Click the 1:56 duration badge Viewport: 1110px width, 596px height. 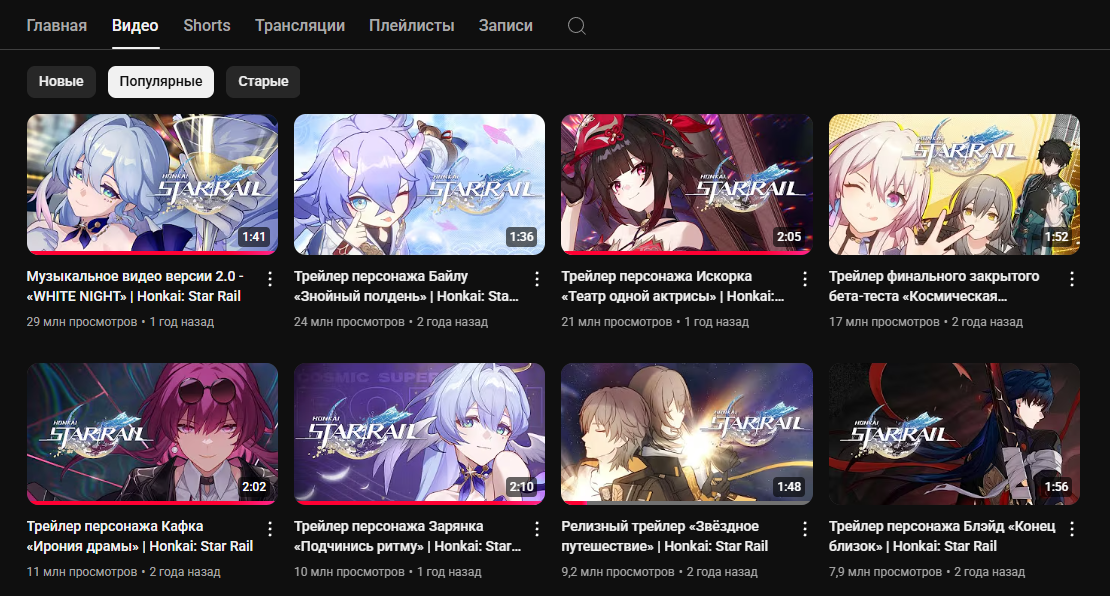1056,486
